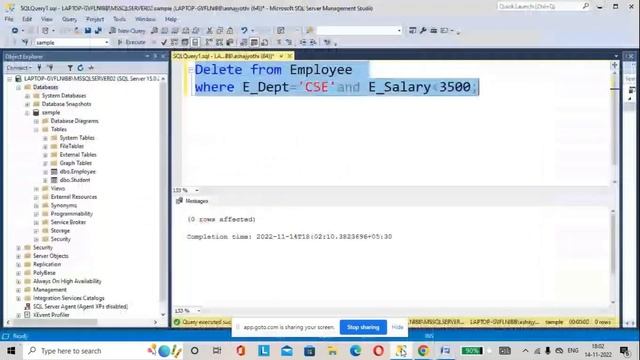Click the New Query button

point(128,31)
